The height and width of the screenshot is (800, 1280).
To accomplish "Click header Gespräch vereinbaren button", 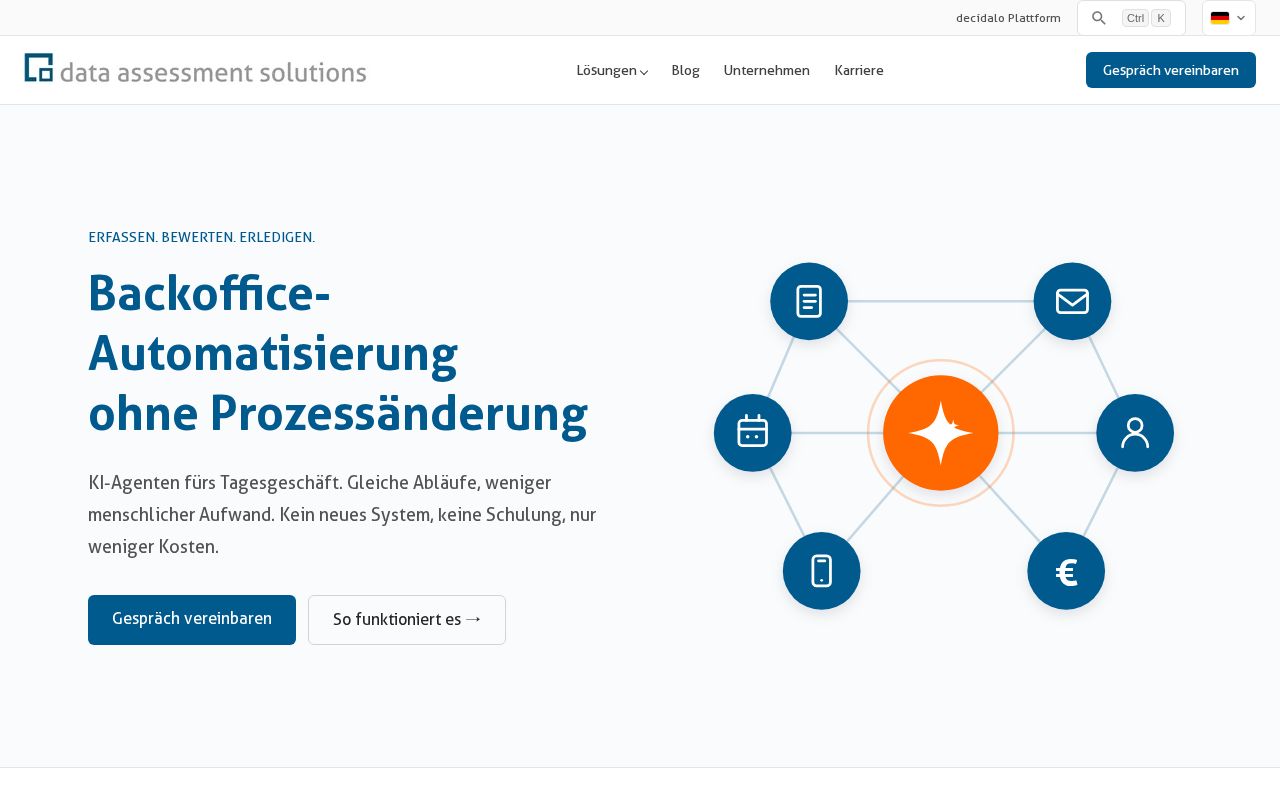I will coord(1171,70).
